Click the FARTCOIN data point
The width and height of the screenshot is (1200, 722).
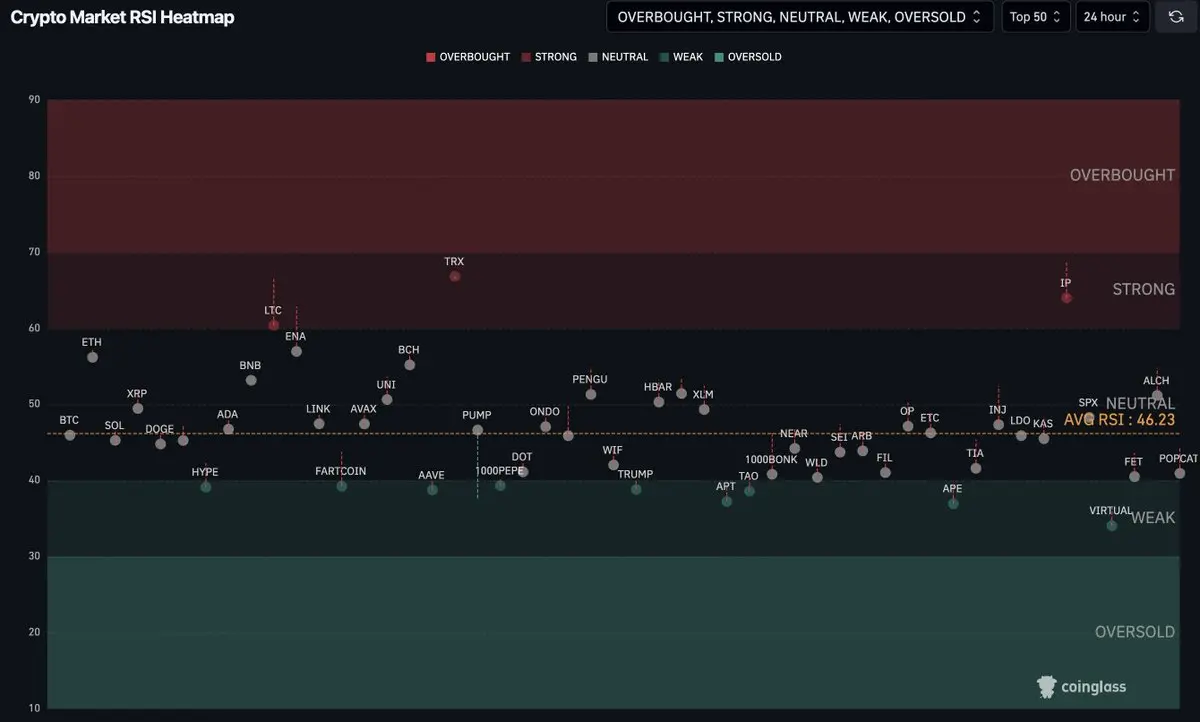click(342, 486)
